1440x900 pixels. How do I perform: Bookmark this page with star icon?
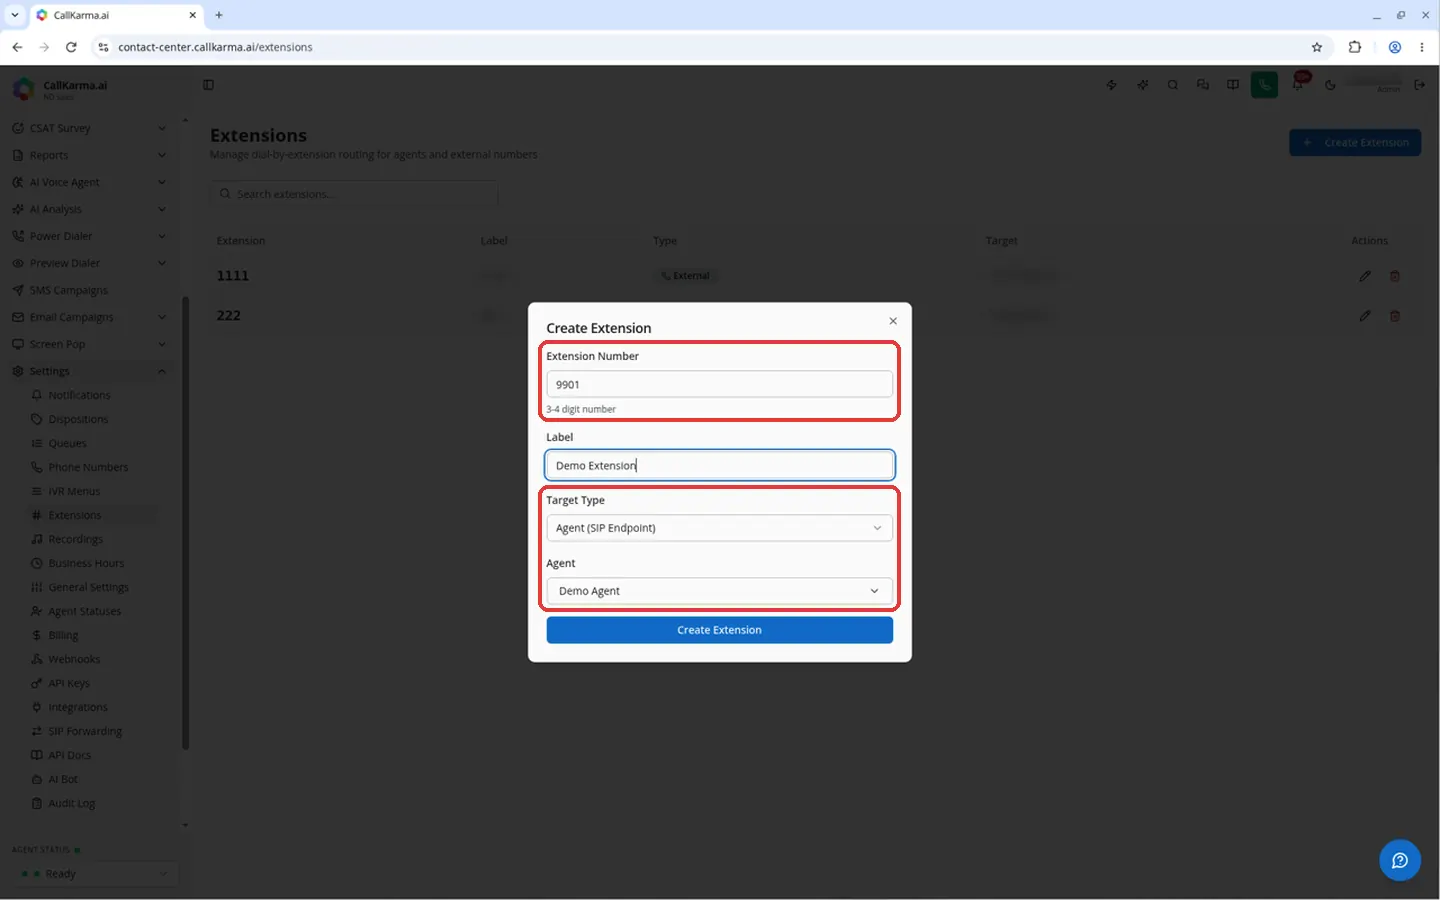(x=1317, y=47)
